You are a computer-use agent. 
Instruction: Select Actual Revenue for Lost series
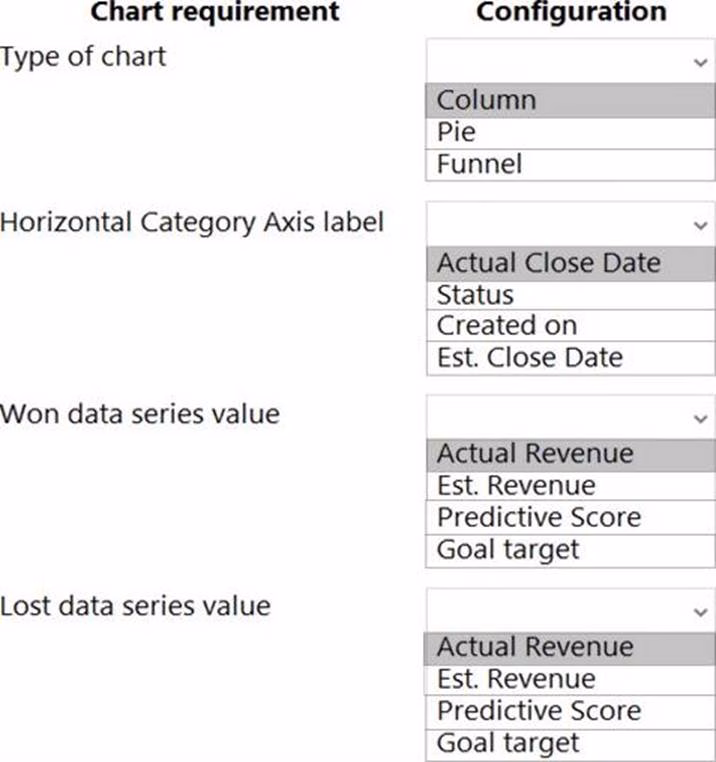pos(570,647)
